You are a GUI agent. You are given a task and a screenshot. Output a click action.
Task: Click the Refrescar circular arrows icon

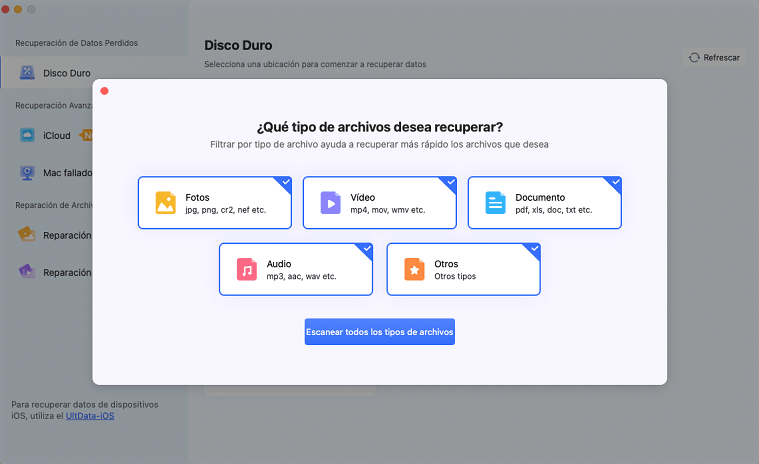coord(694,58)
